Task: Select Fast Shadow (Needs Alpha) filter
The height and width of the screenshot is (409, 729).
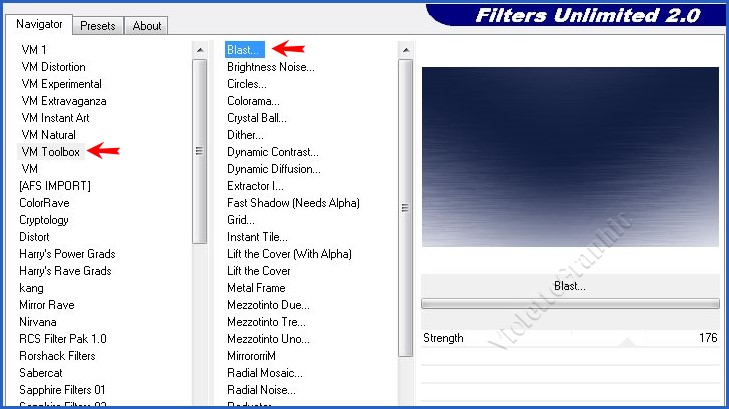Action: [x=293, y=203]
